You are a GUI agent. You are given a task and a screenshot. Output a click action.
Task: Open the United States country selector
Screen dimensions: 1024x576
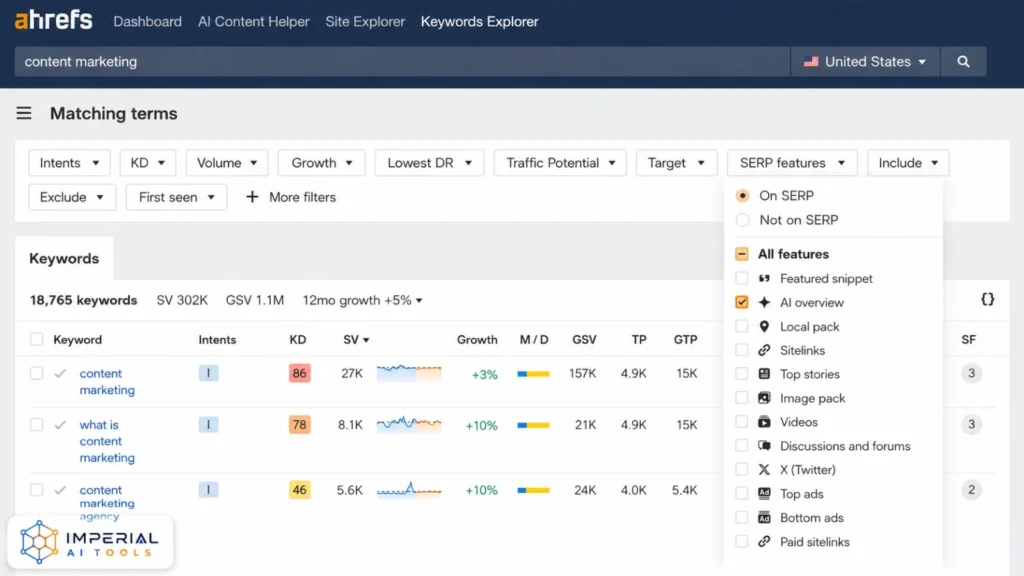(x=865, y=61)
